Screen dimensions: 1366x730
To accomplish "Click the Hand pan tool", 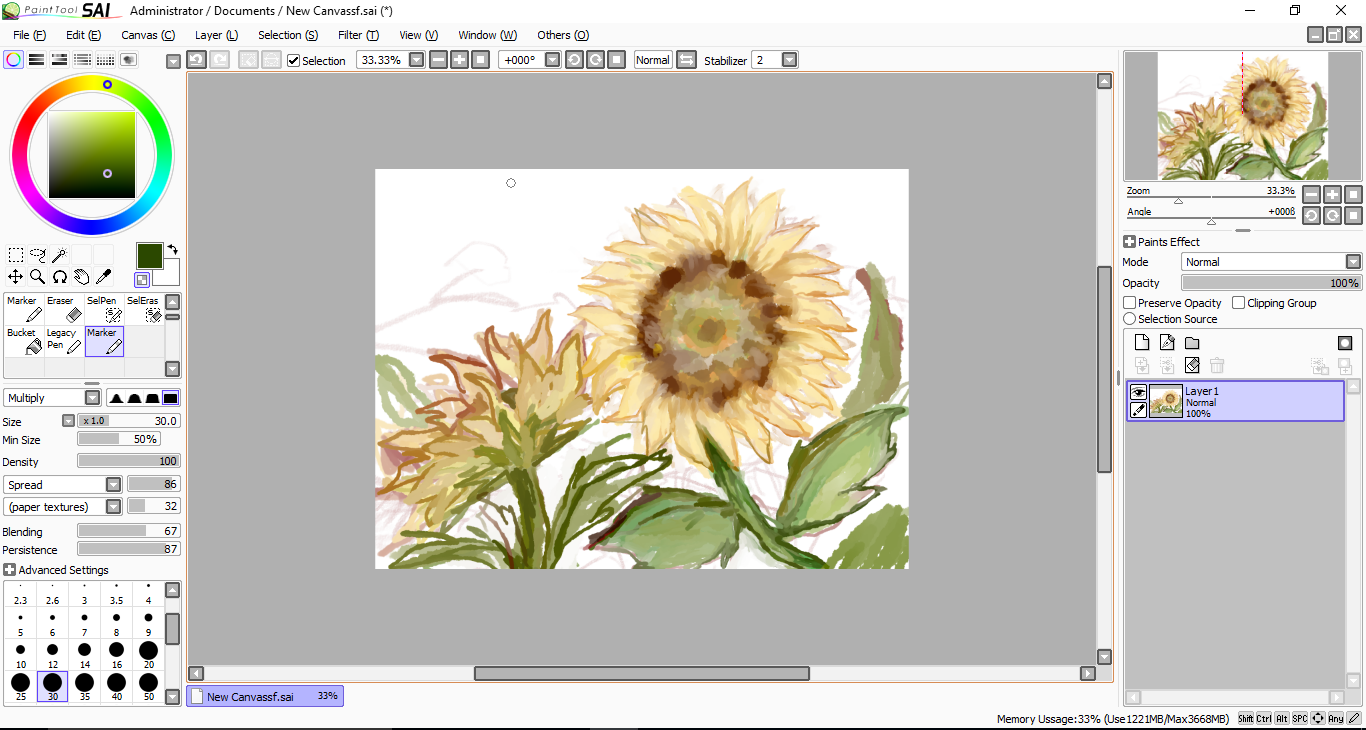I will pos(81,277).
